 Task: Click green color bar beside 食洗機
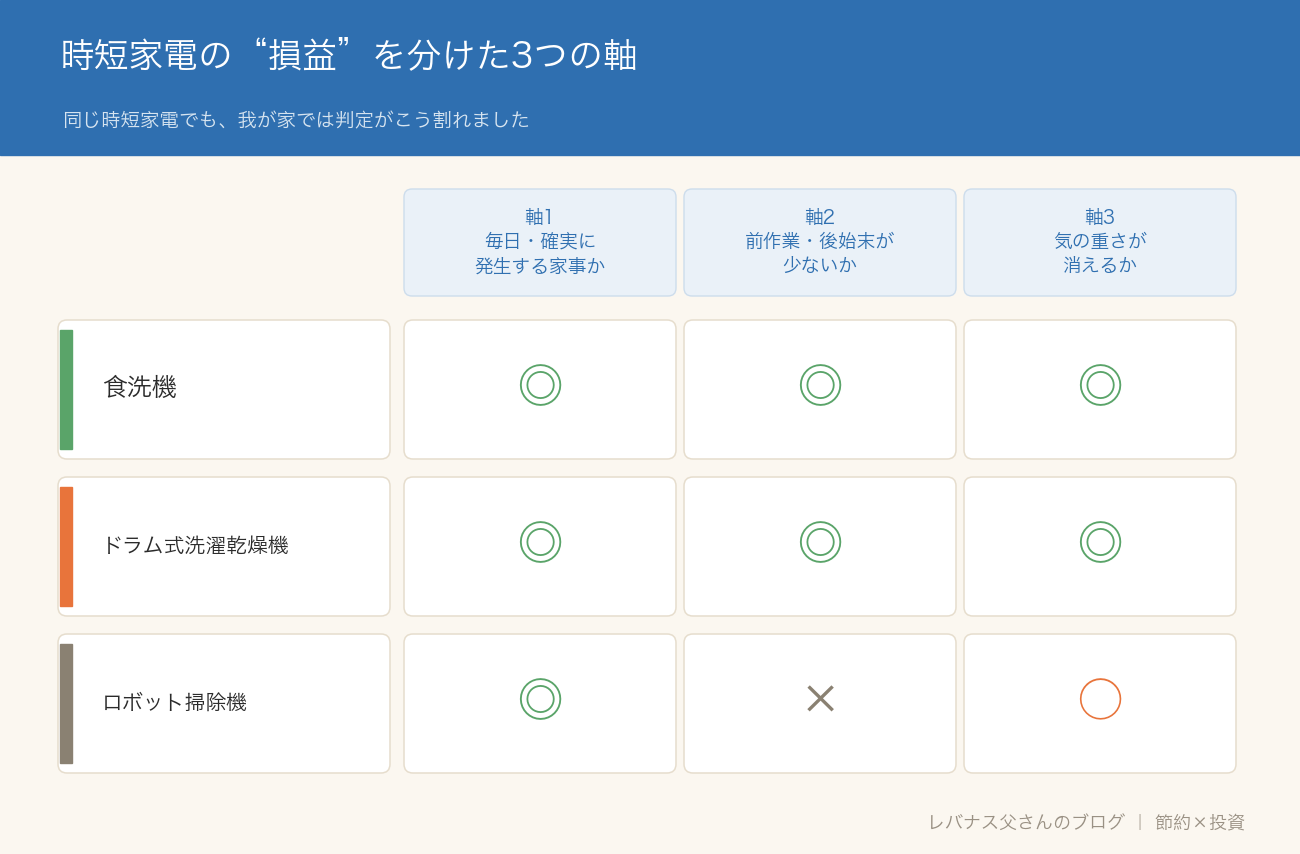pos(66,390)
